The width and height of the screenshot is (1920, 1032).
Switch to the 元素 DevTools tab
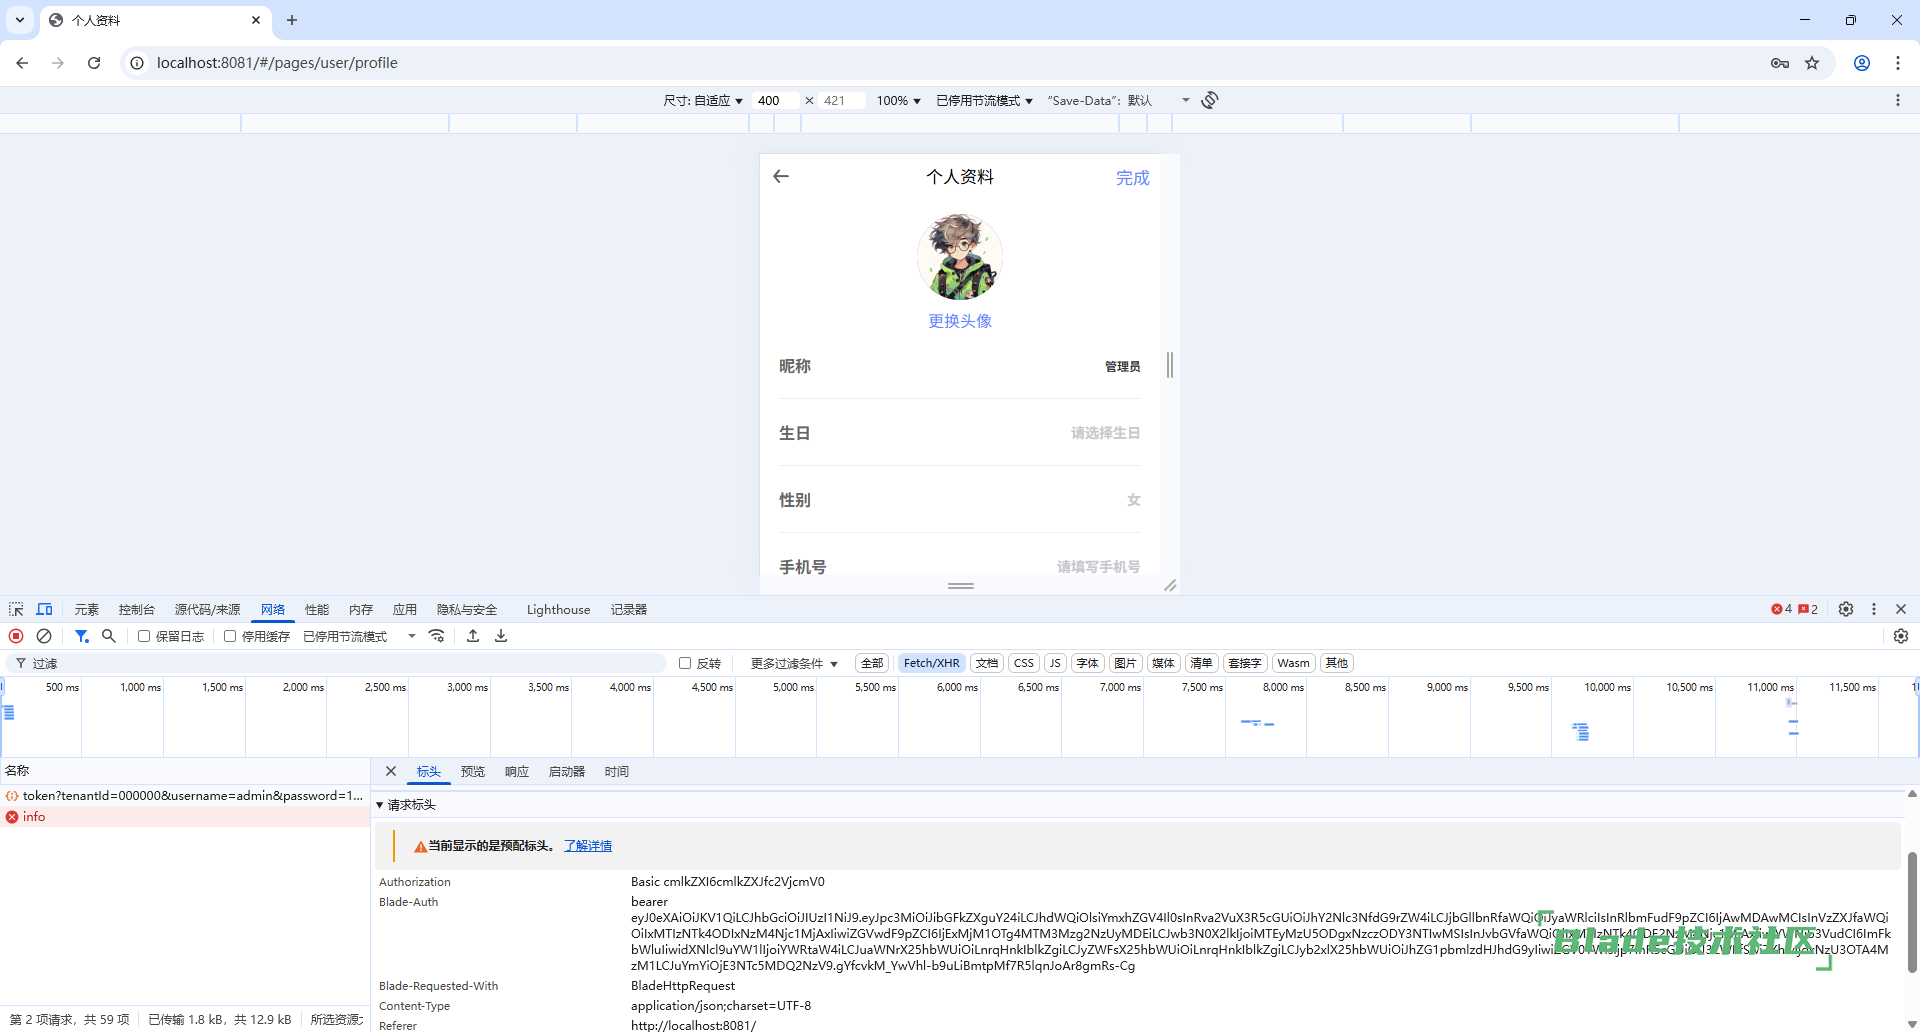(x=87, y=609)
